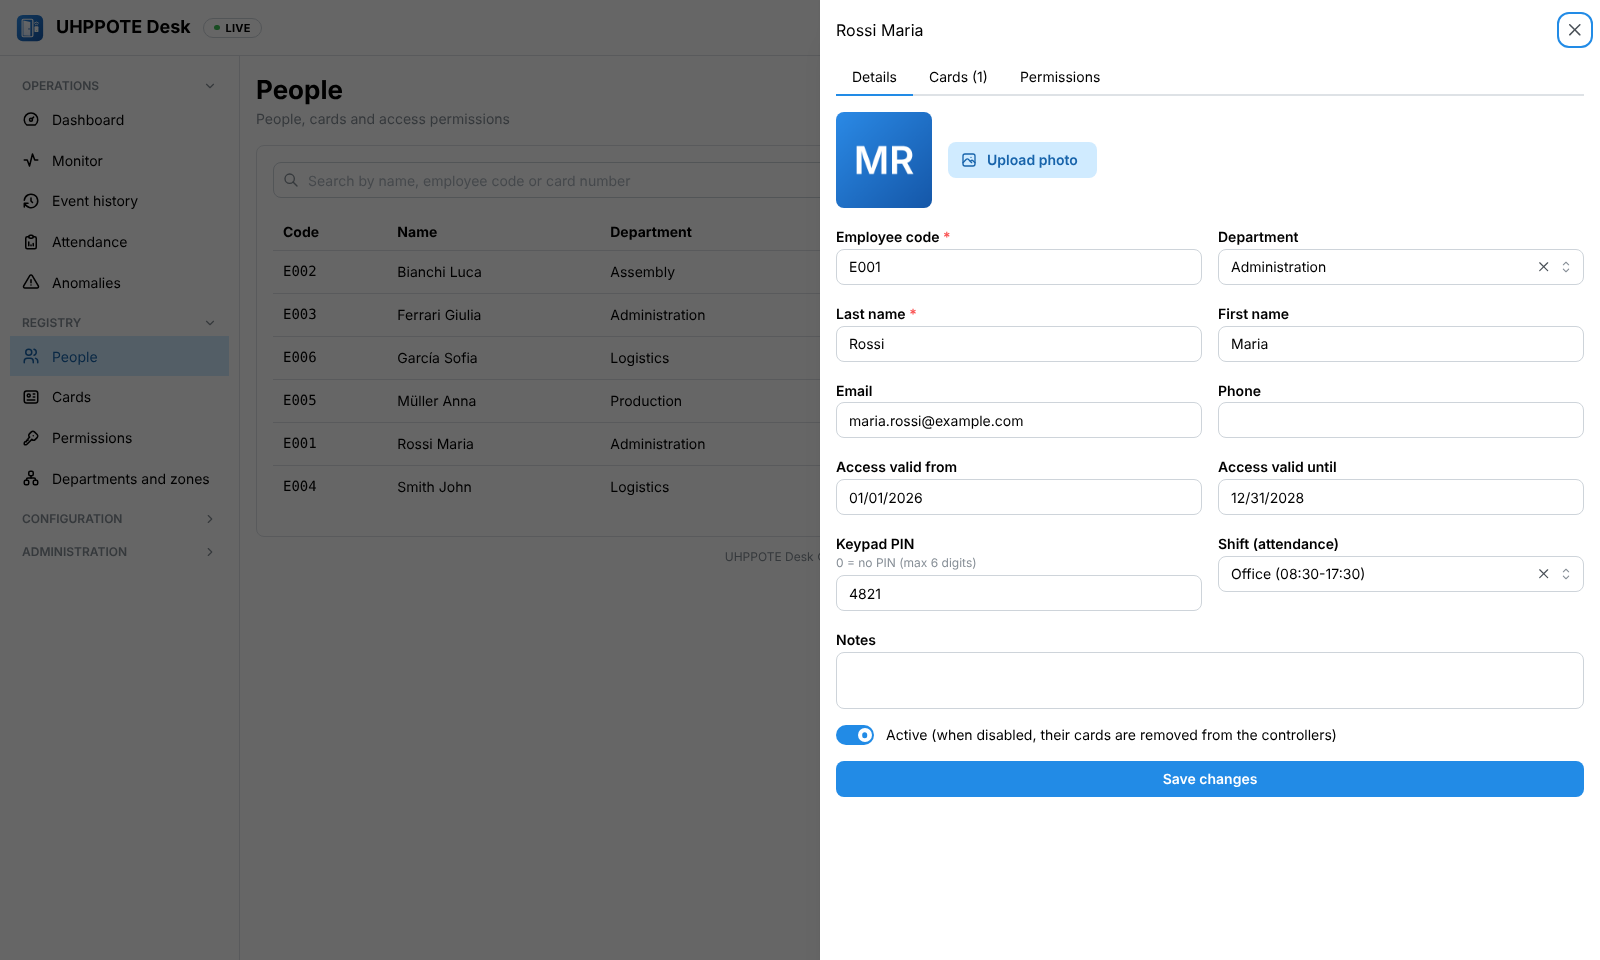Click the search magnifier icon
Viewport: 1600px width, 960px height.
point(291,181)
